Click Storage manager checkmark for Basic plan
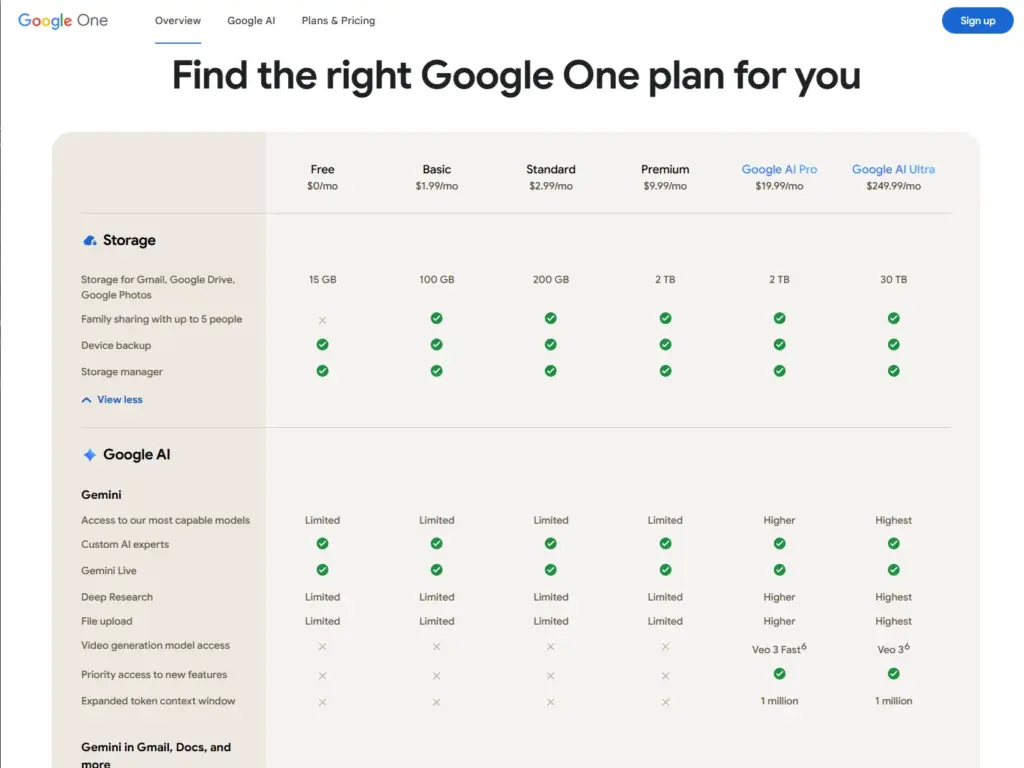Viewport: 1024px width, 768px height. point(437,371)
